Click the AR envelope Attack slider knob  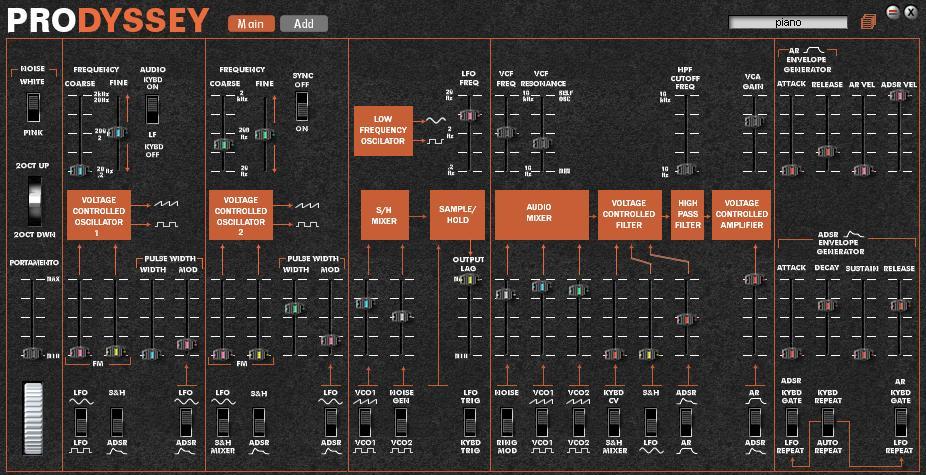(x=791, y=171)
